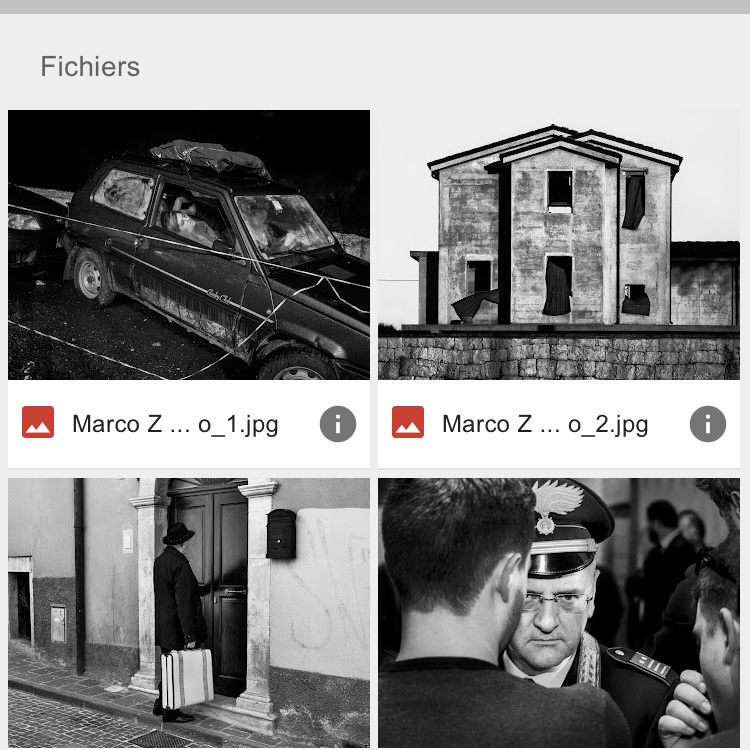The width and height of the screenshot is (750, 750).
Task: Click the o_1.jpg file card footer
Action: click(189, 424)
